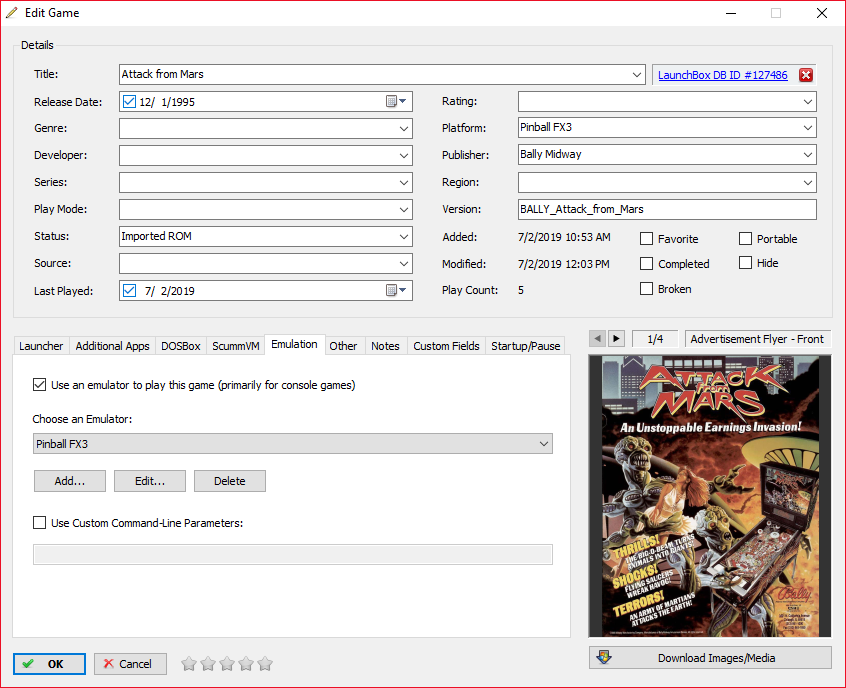Confirm changes with the OK button

click(49, 664)
